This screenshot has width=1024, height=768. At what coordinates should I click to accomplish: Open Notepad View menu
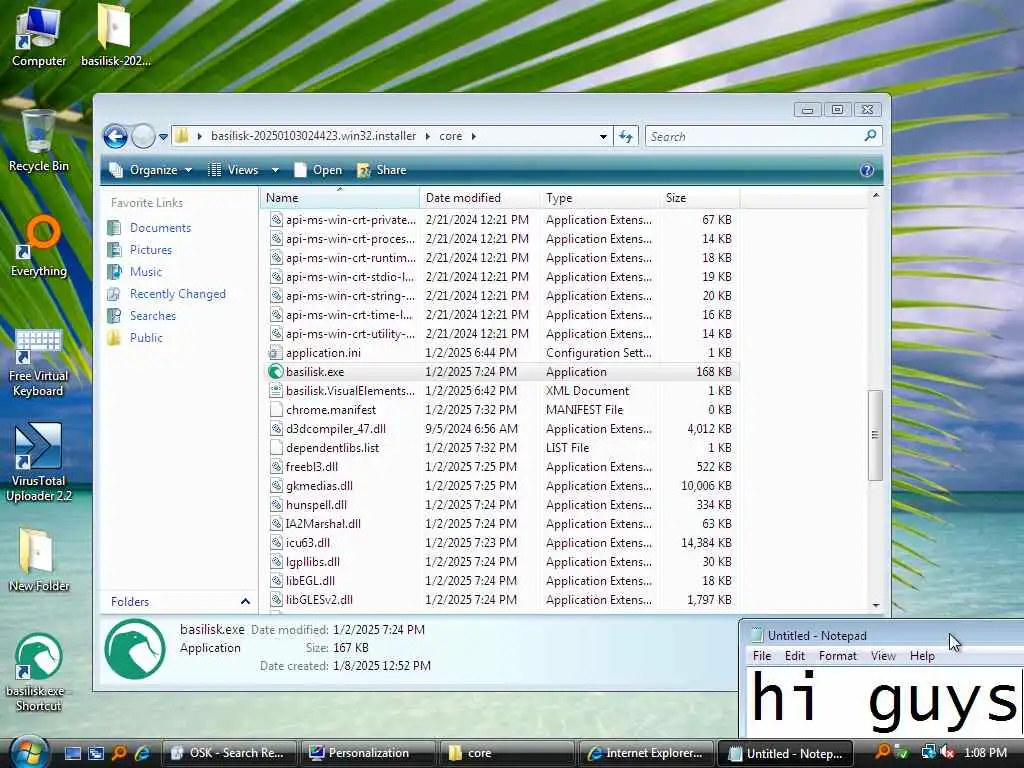tap(883, 656)
